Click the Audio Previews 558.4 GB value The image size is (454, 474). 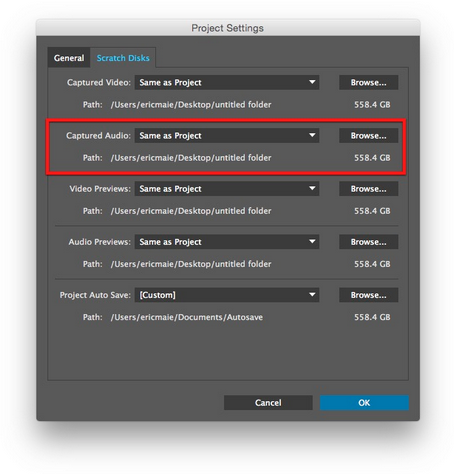pos(372,264)
